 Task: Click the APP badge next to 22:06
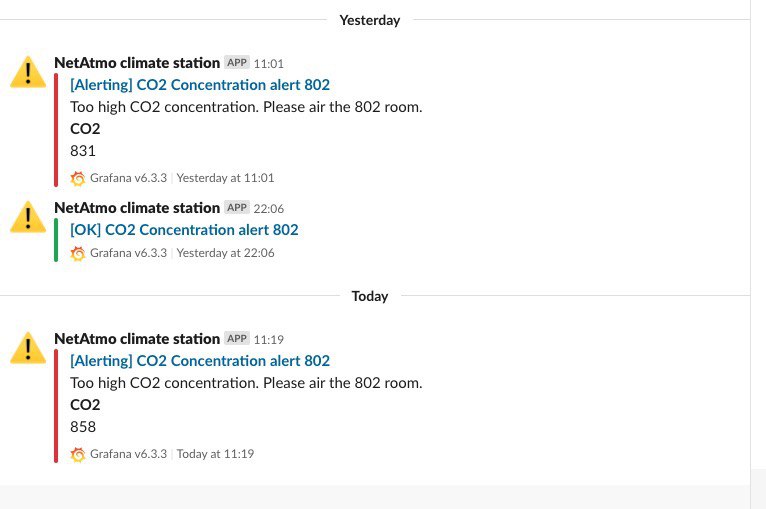pyautogui.click(x=237, y=208)
